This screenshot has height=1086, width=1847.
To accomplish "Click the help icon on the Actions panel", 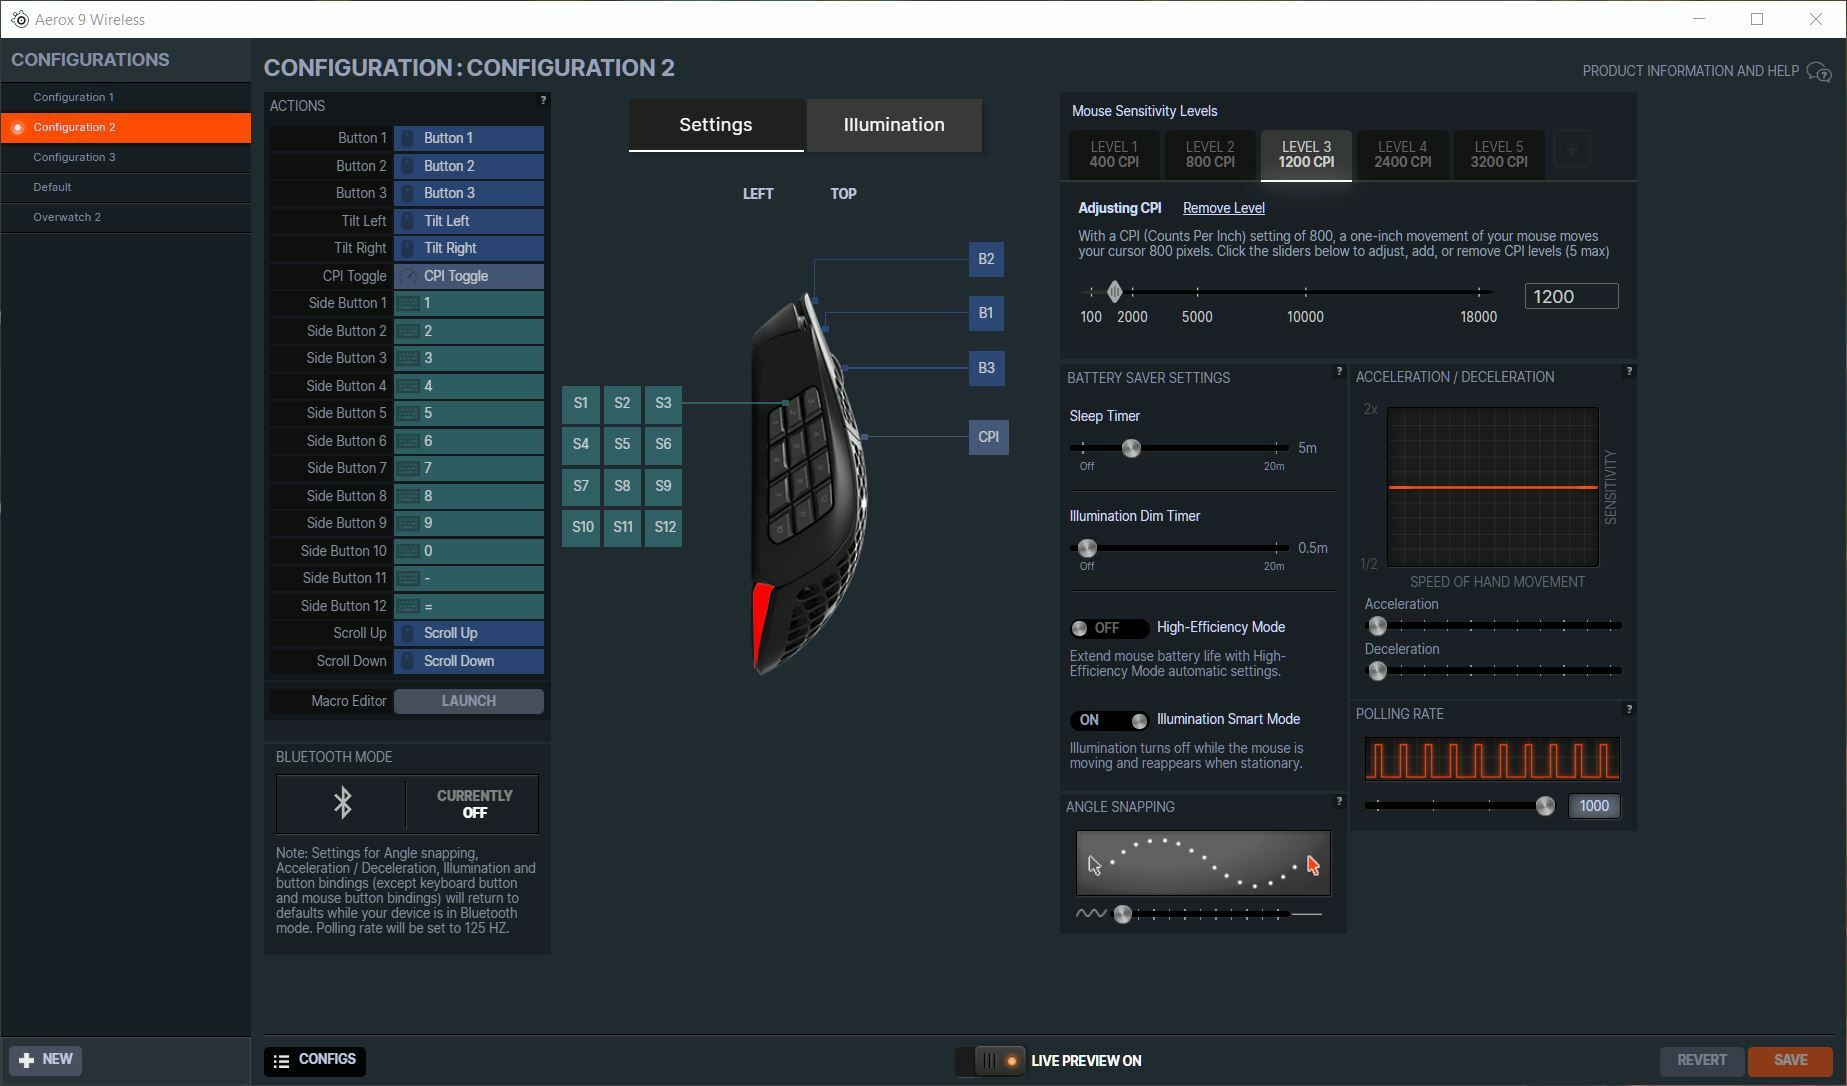I will (x=543, y=100).
